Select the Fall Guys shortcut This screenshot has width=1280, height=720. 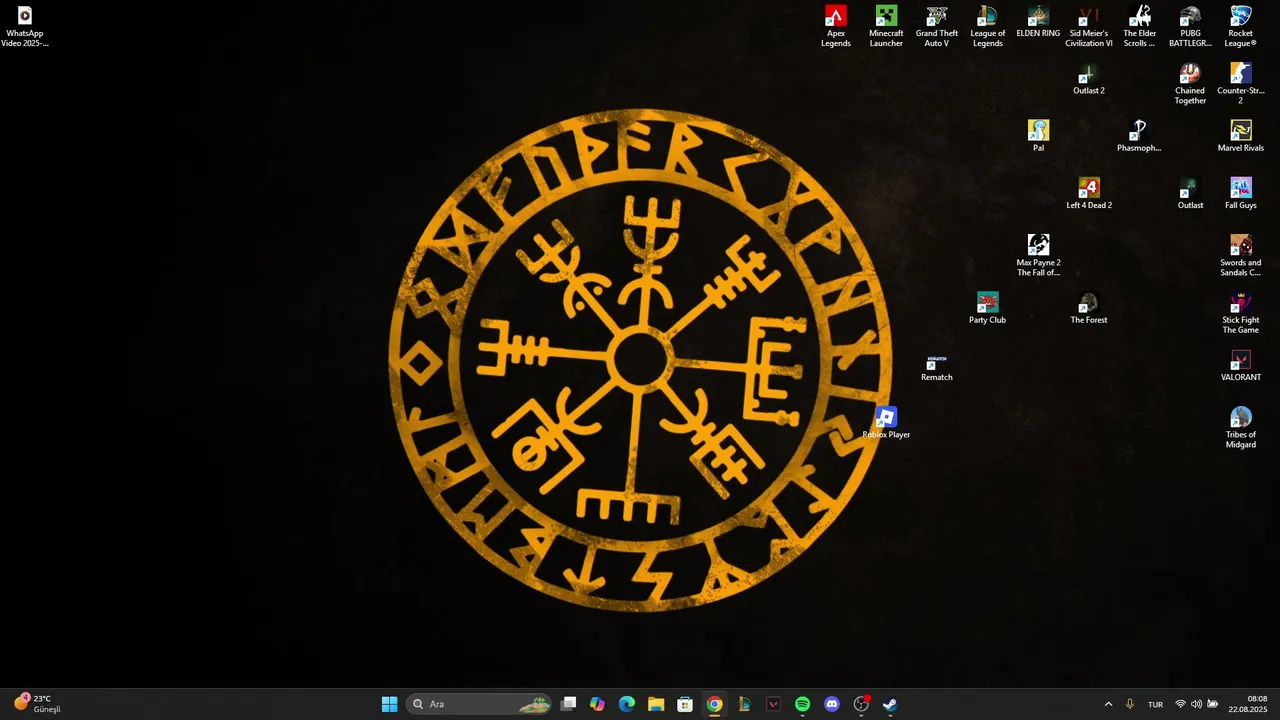coord(1241,194)
